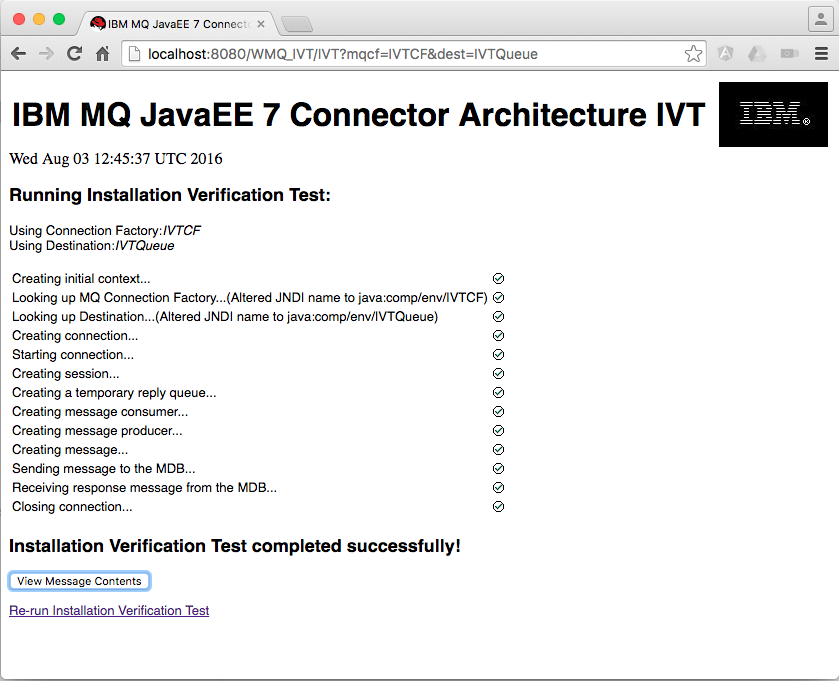
Task: Reload the IVT results page
Action: pos(73,53)
